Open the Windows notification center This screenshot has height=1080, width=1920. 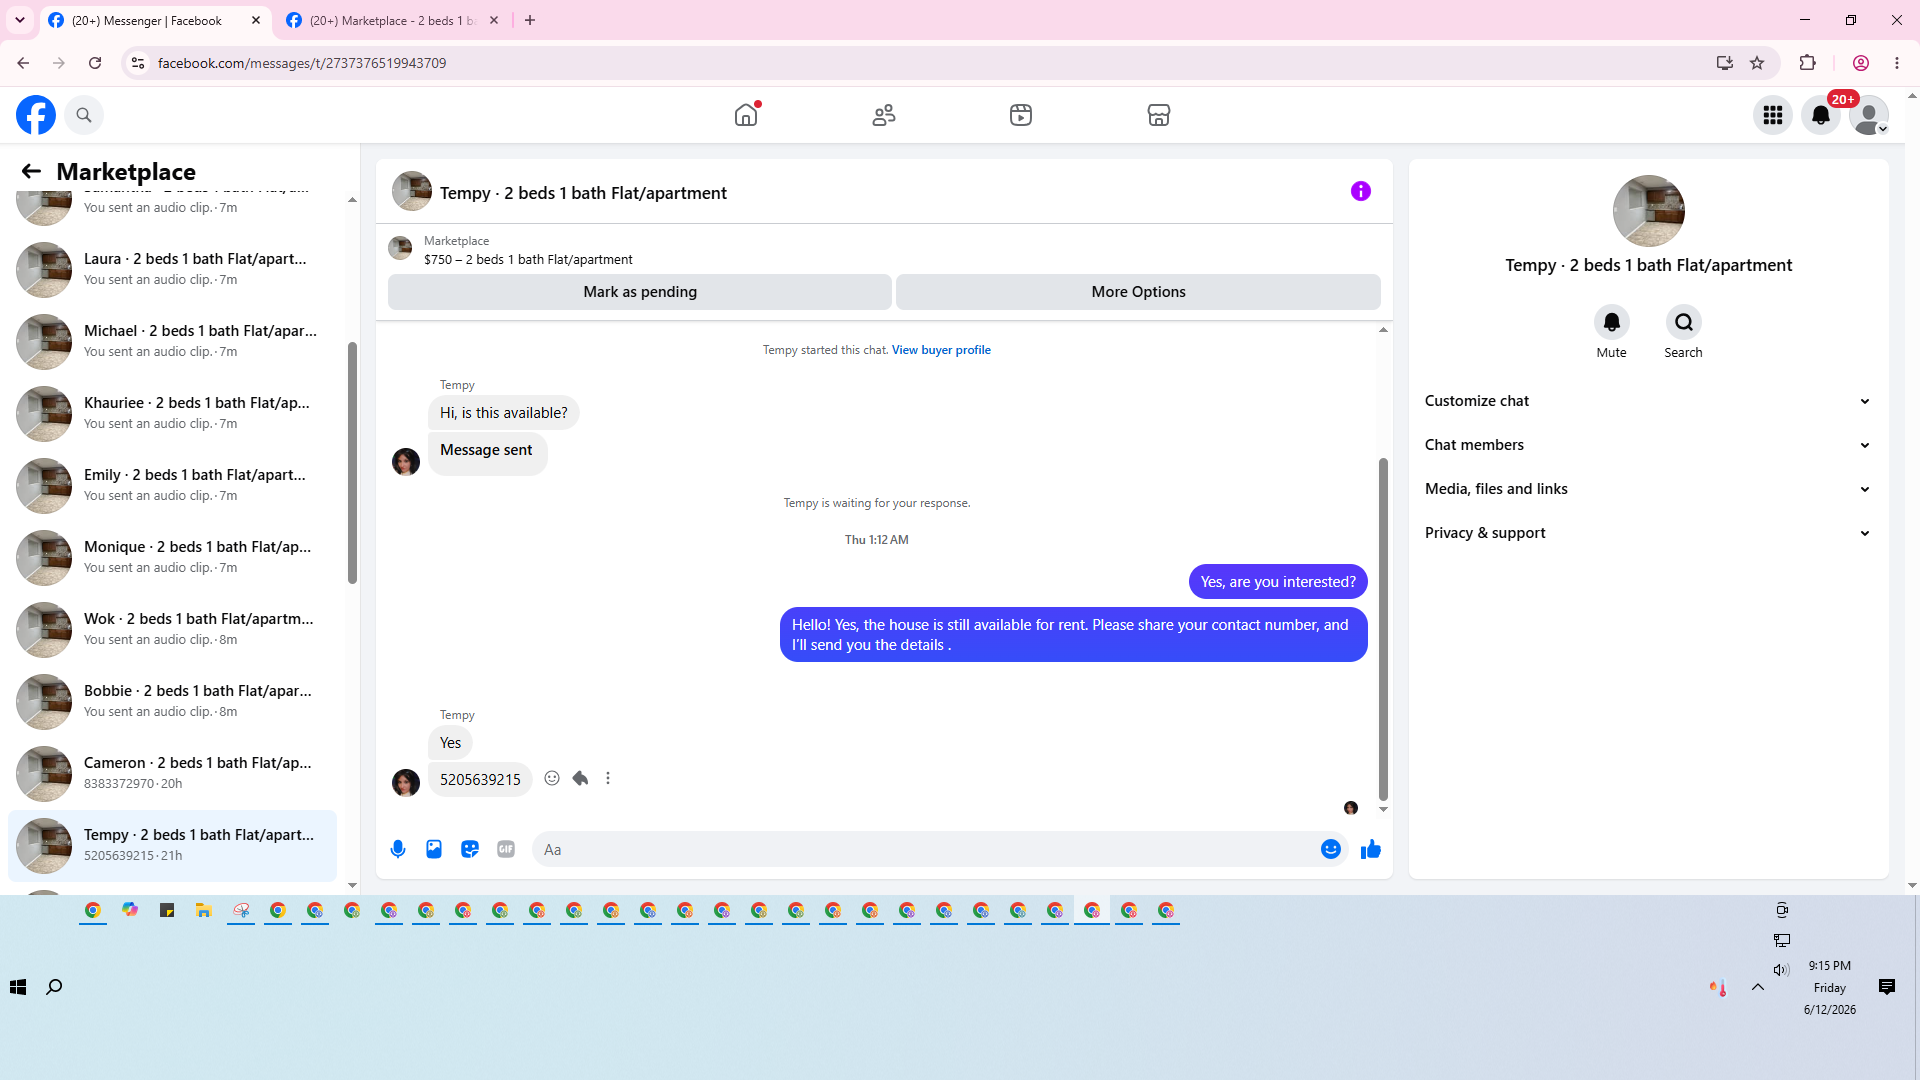pyautogui.click(x=1887, y=987)
